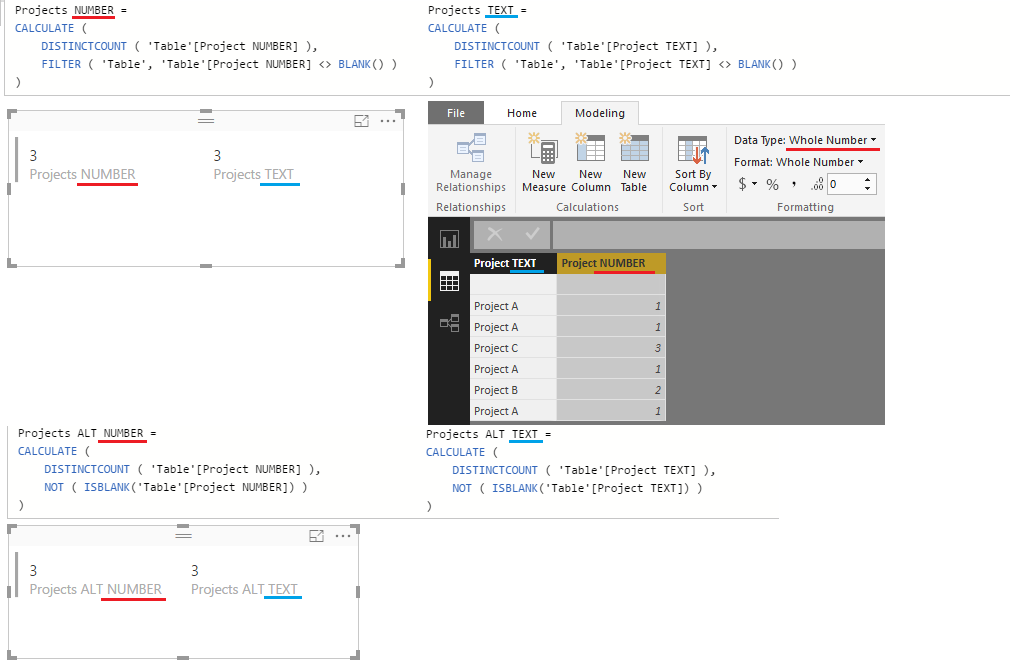Click the Projects ALT NUMBER card label
The width and height of the screenshot is (1010, 667).
tap(95, 589)
